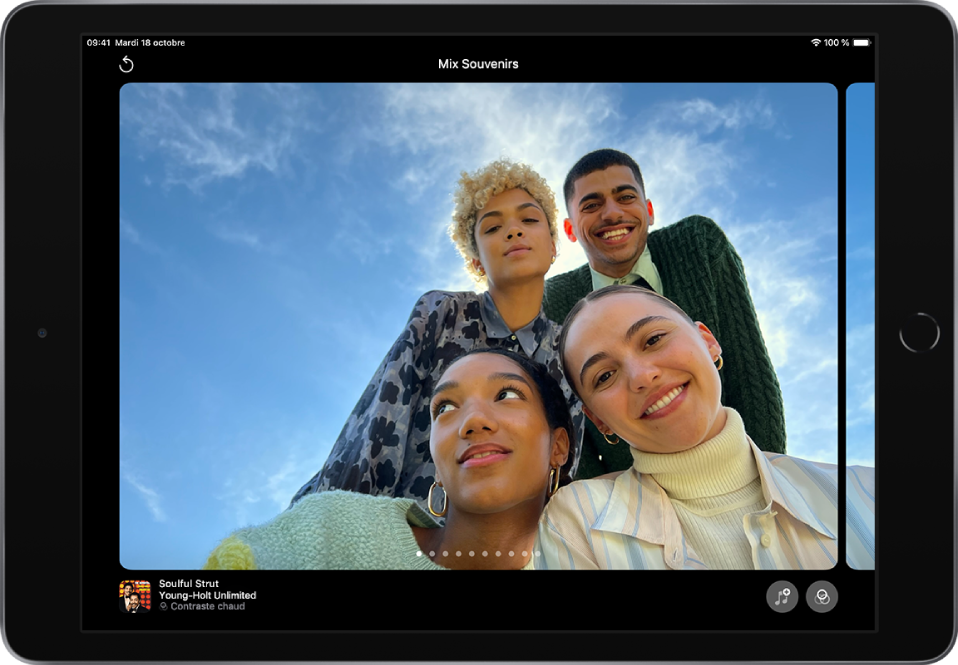Image resolution: width=958 pixels, height=665 pixels.
Task: Open the Memory looks filter button
Action: [x=822, y=597]
